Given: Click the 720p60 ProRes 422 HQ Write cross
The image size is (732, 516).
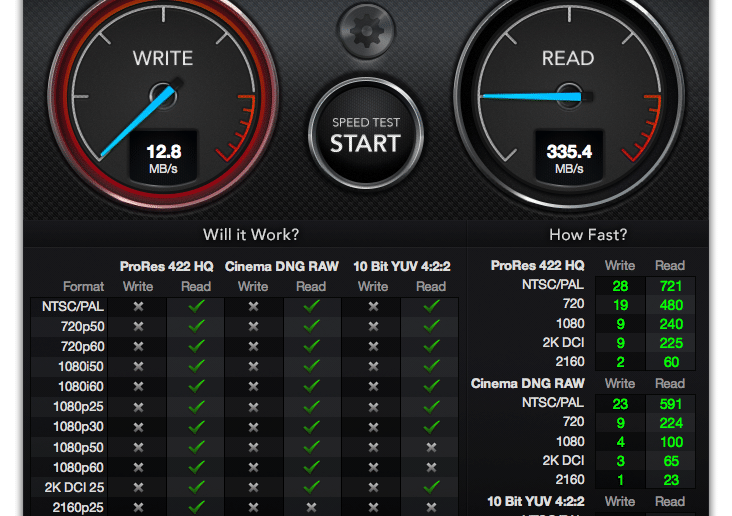Looking at the screenshot, I should (138, 346).
